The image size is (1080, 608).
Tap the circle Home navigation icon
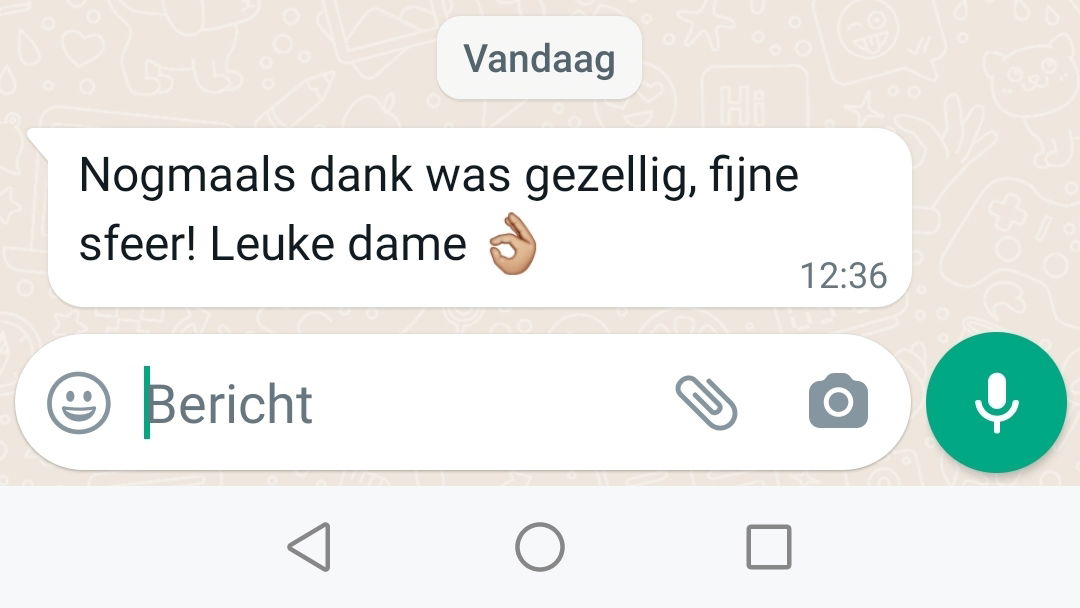(540, 547)
